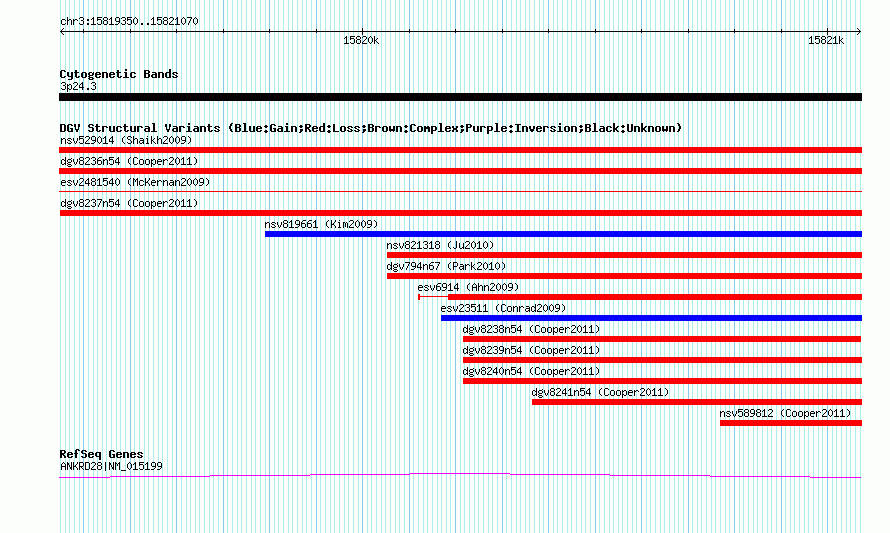This screenshot has width=890, height=533.
Task: Select the nsv819661 (Kim2009) label
Action: click(x=321, y=224)
